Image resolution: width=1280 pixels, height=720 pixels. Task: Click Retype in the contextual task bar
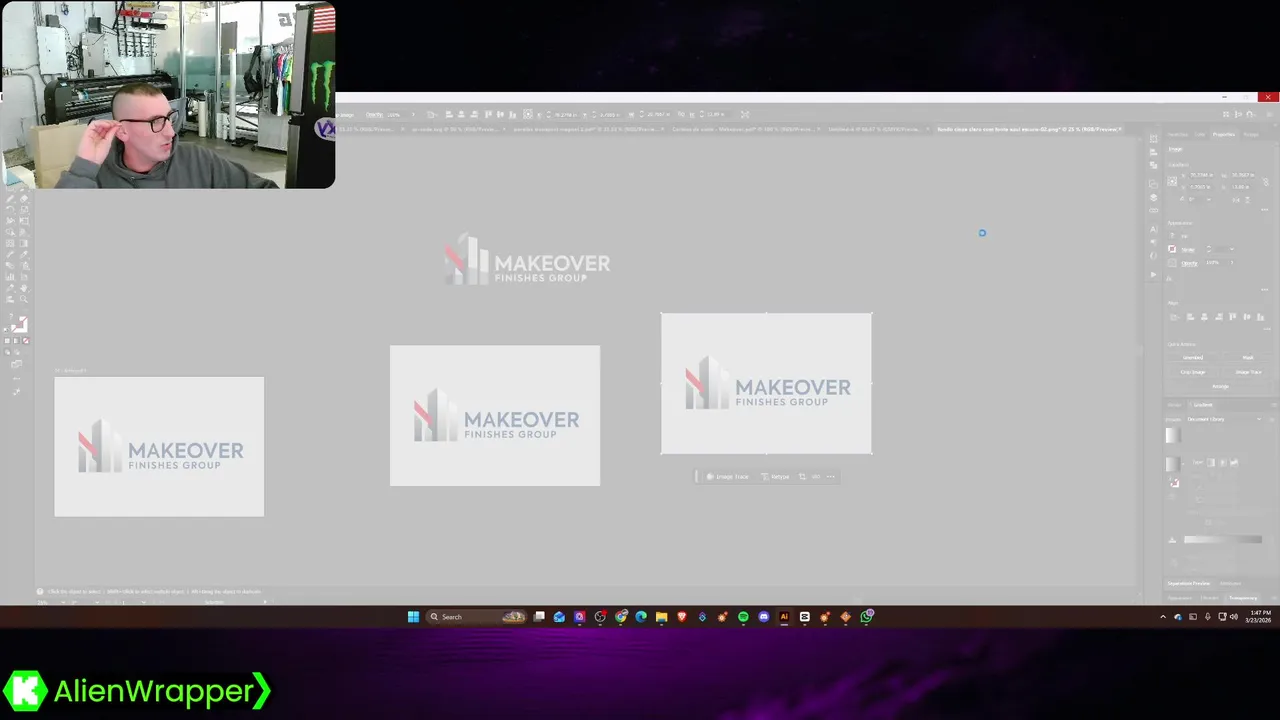click(775, 477)
